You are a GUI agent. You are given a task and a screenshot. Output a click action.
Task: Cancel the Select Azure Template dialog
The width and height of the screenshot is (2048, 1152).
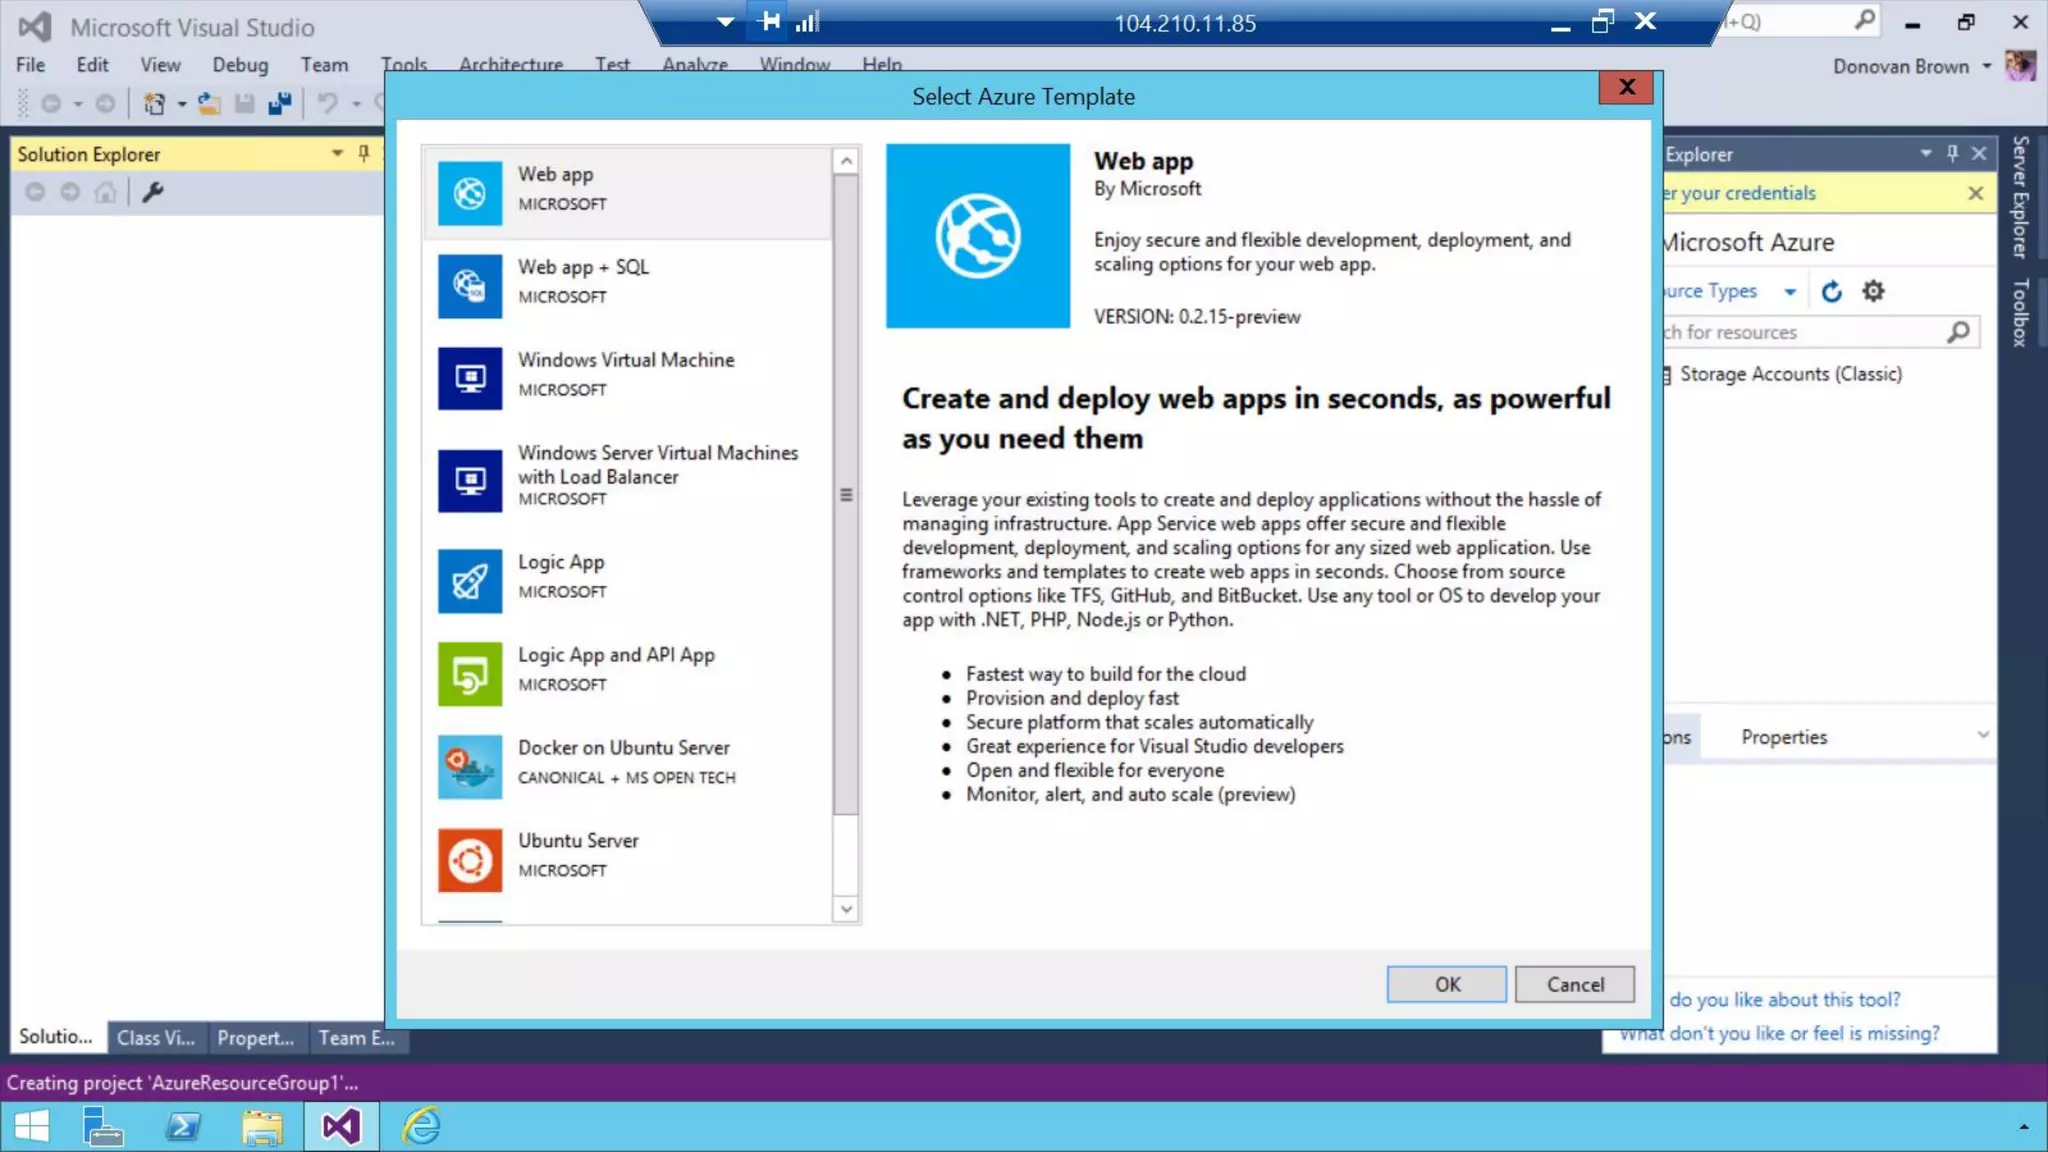1574,984
